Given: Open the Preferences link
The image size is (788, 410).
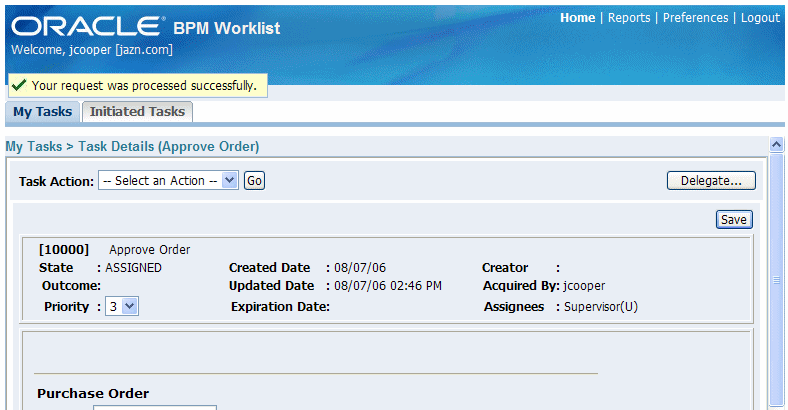Looking at the screenshot, I should pyautogui.click(x=695, y=18).
